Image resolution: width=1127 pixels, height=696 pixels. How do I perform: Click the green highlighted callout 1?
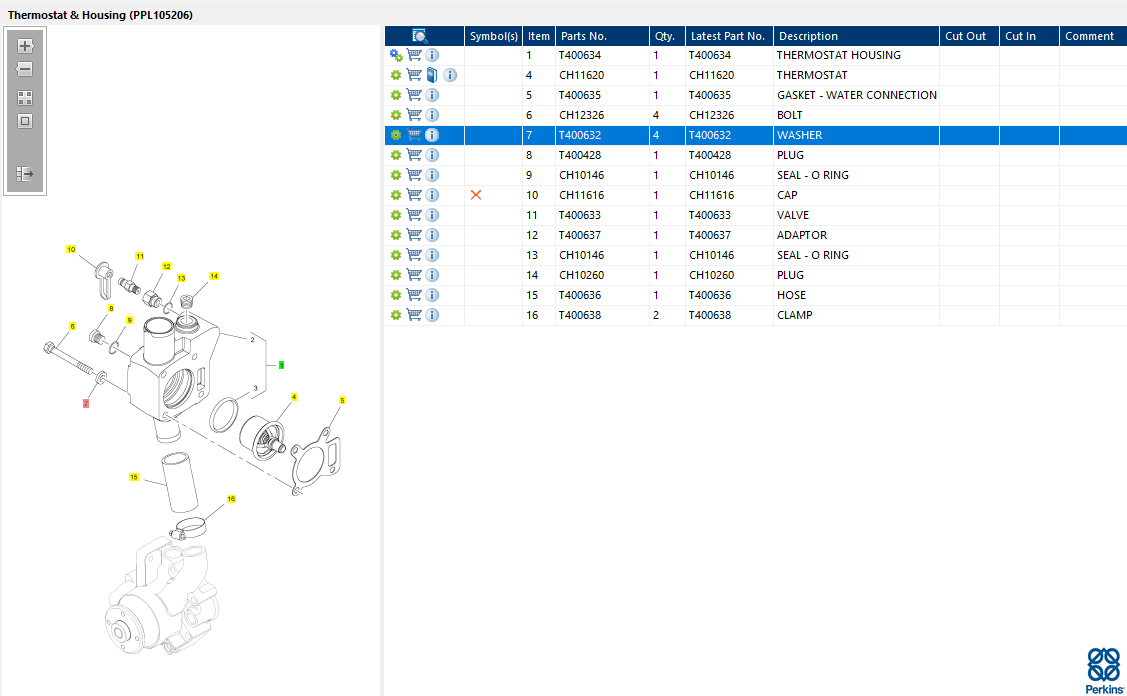pyautogui.click(x=282, y=365)
